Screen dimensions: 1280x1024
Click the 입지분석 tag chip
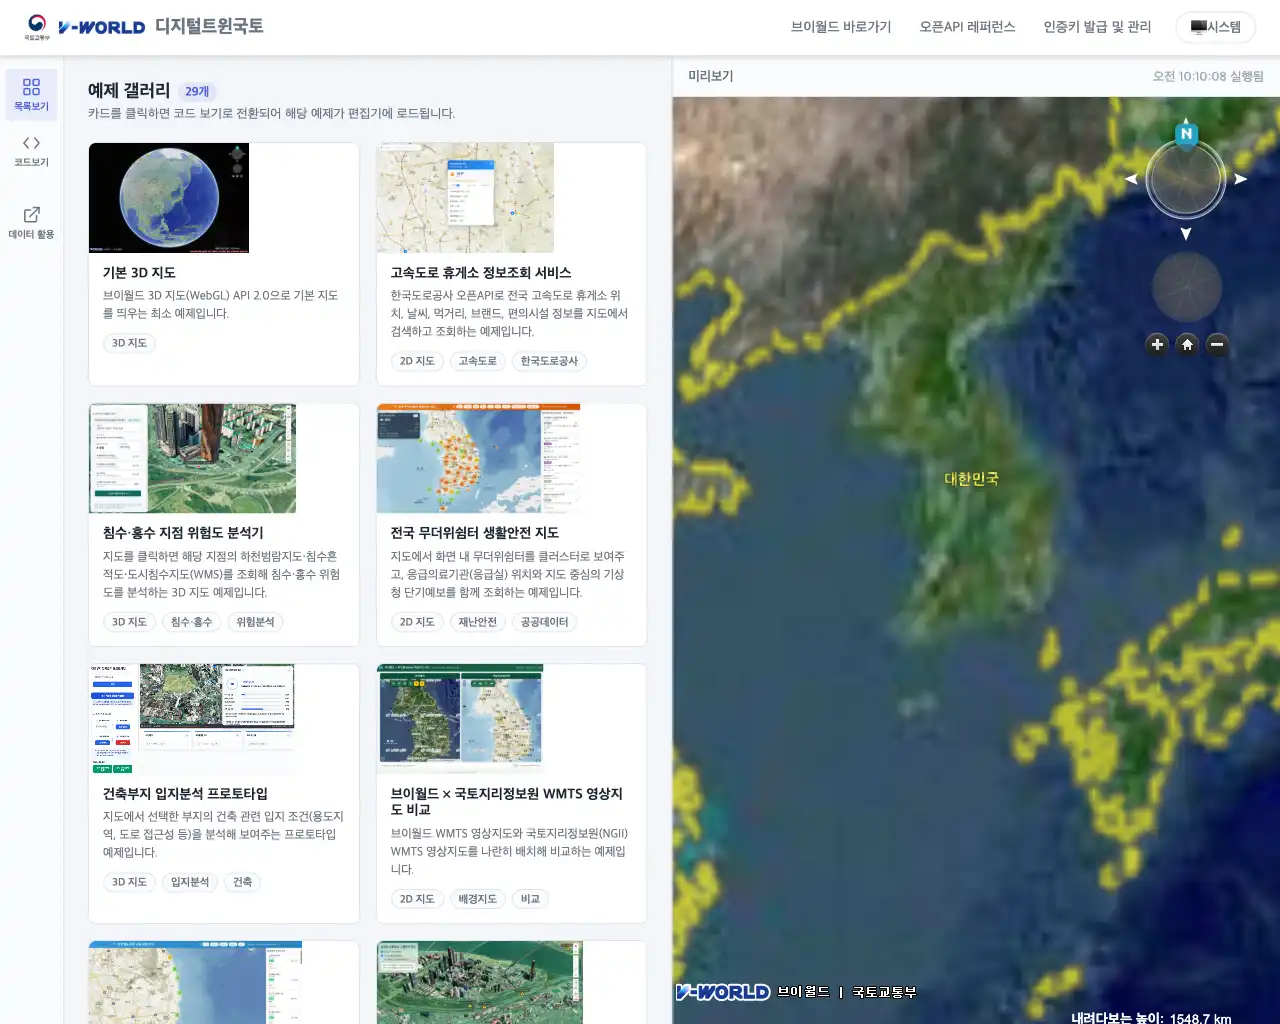[x=189, y=882]
